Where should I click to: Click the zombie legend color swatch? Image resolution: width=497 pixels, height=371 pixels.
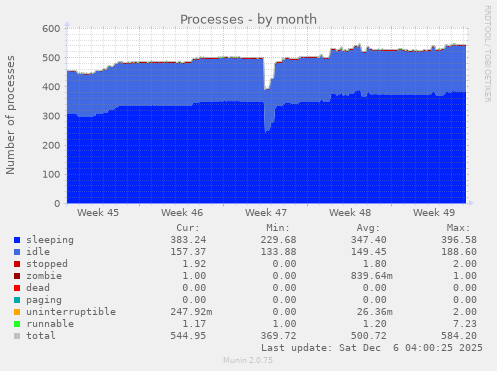(x=17, y=276)
